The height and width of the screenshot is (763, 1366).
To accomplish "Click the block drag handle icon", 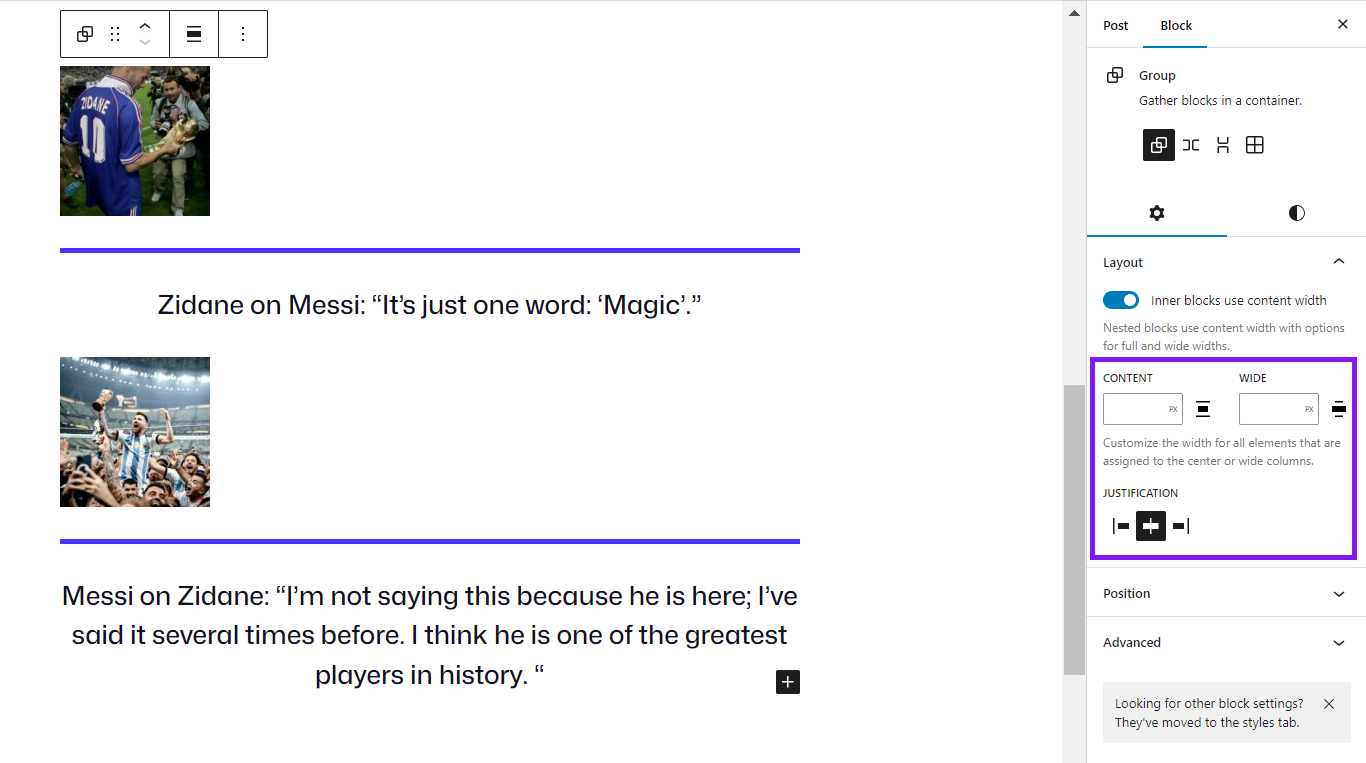I will 115,34.
